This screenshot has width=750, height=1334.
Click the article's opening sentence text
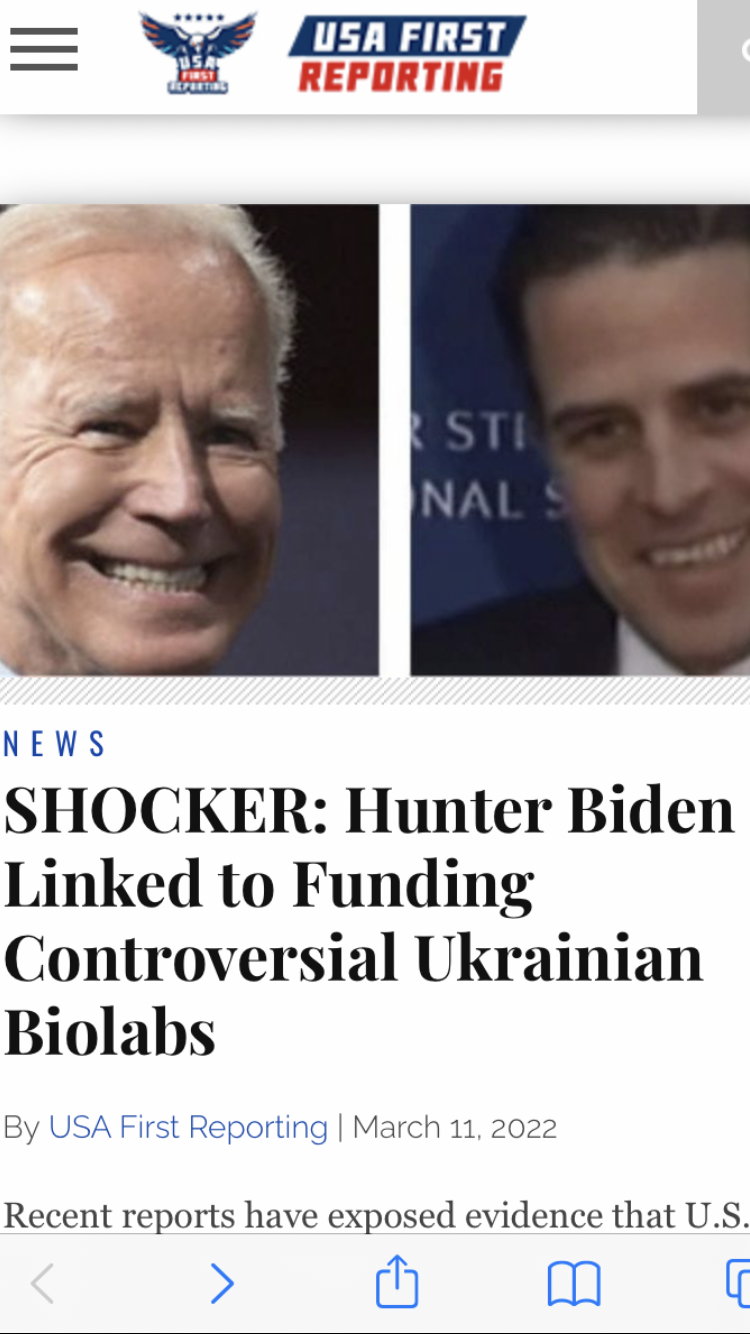click(x=376, y=1214)
